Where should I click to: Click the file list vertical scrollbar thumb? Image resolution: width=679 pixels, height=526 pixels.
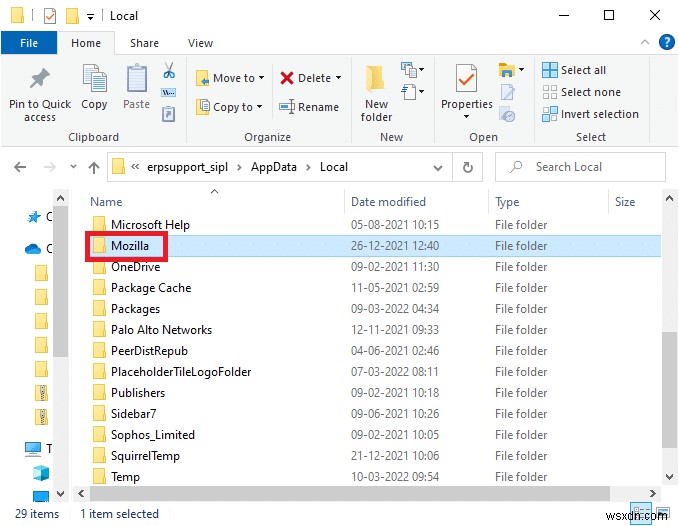pyautogui.click(x=669, y=390)
